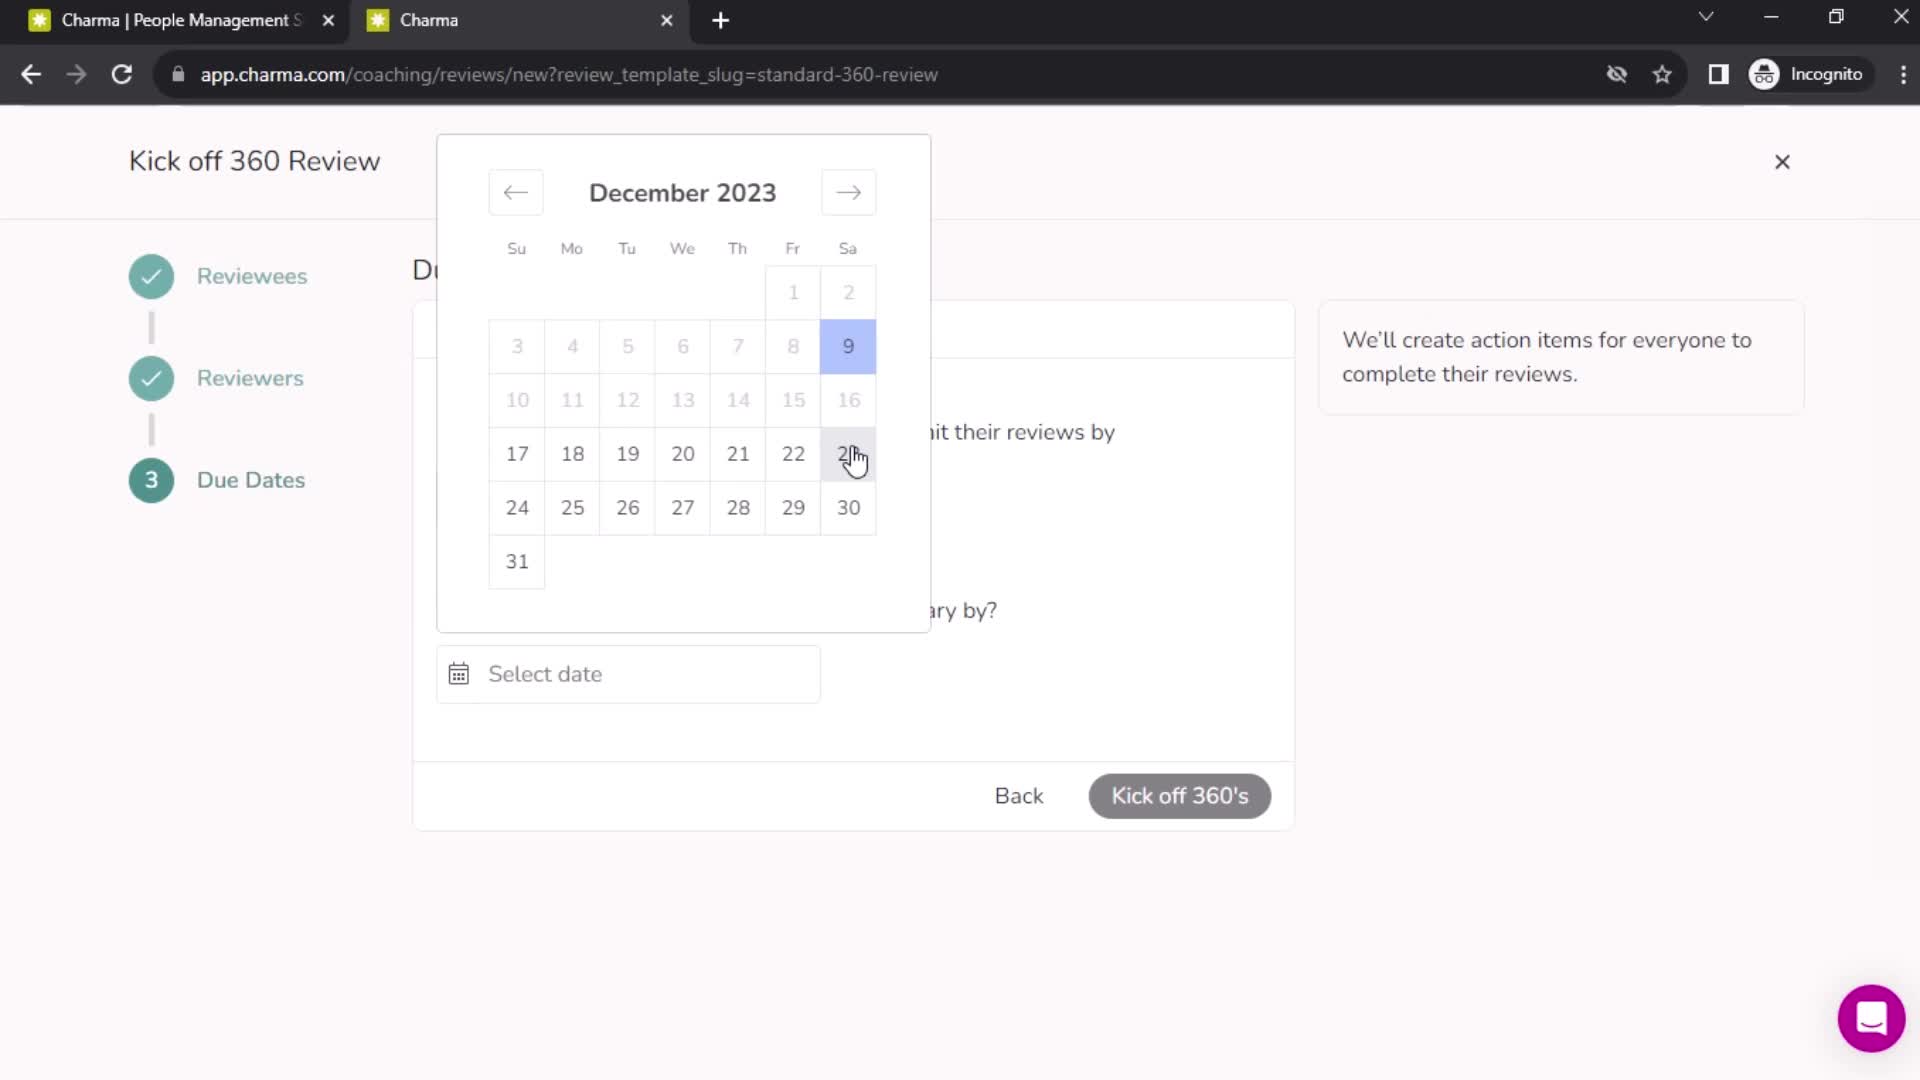The width and height of the screenshot is (1920, 1080).
Task: Select the Charma People Management tab
Action: [178, 20]
